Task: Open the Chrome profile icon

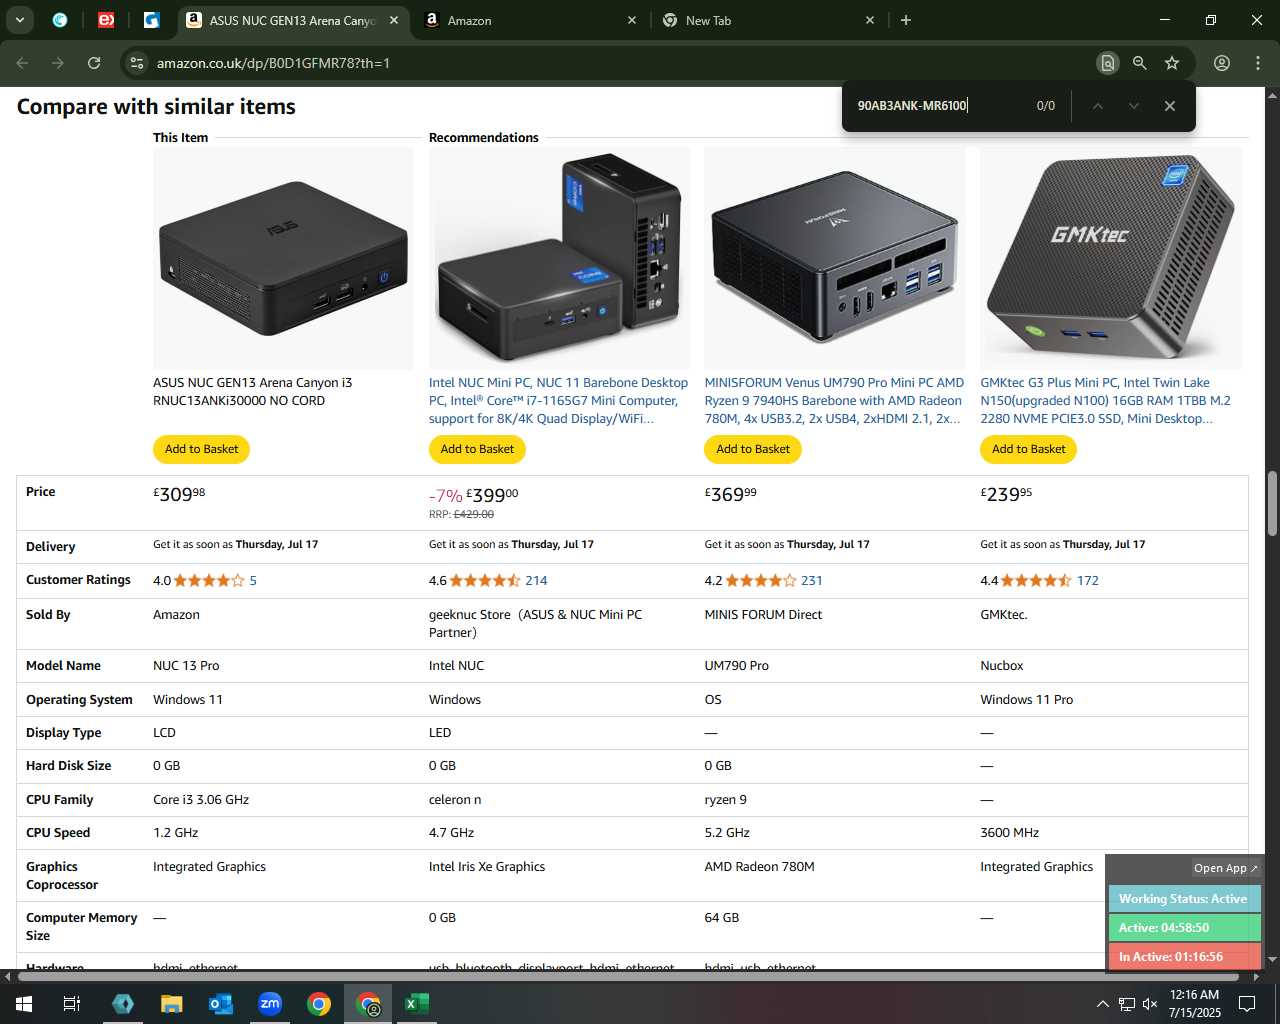Action: (x=1222, y=63)
